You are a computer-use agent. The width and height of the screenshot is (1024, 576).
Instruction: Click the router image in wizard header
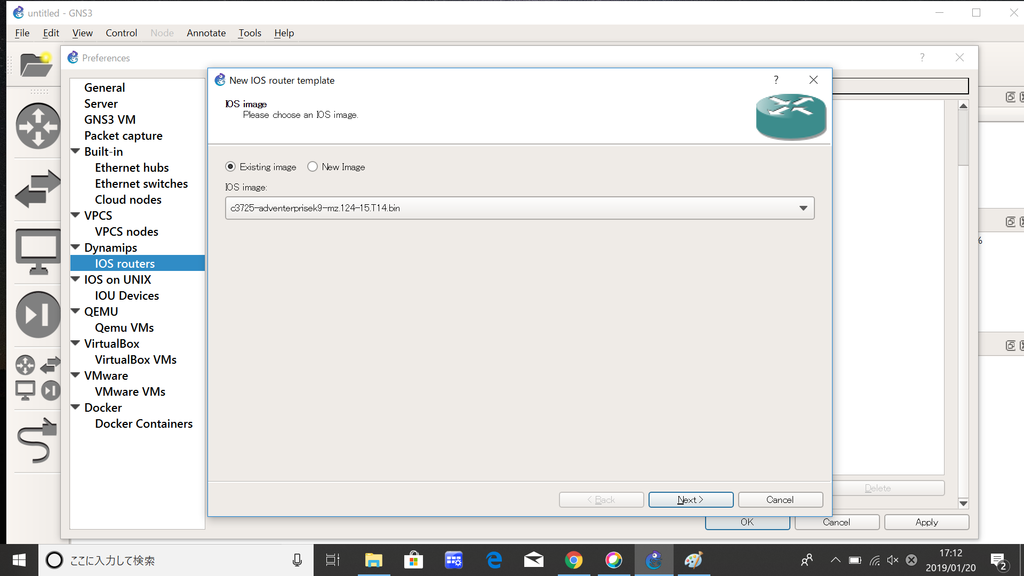click(790, 116)
